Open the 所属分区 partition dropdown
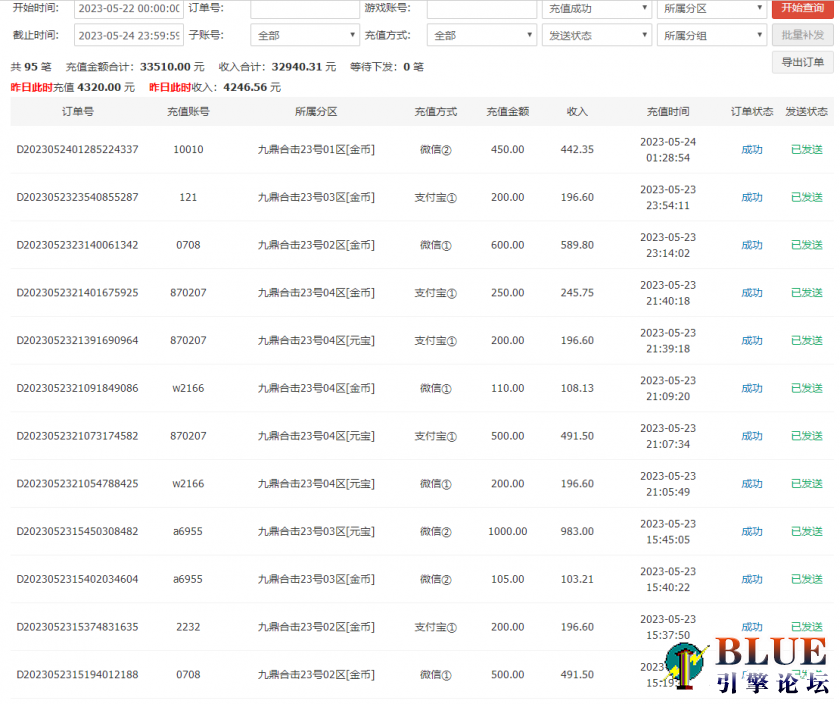 711,9
